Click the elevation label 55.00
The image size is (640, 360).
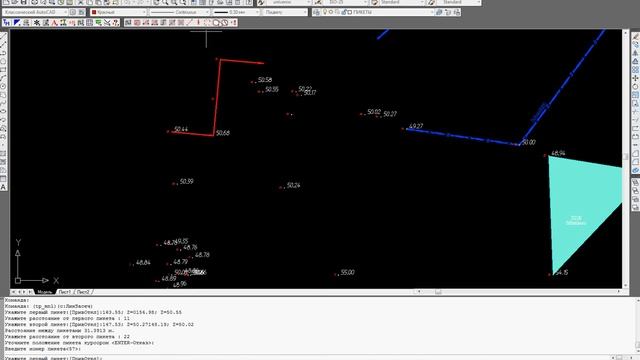click(x=347, y=272)
